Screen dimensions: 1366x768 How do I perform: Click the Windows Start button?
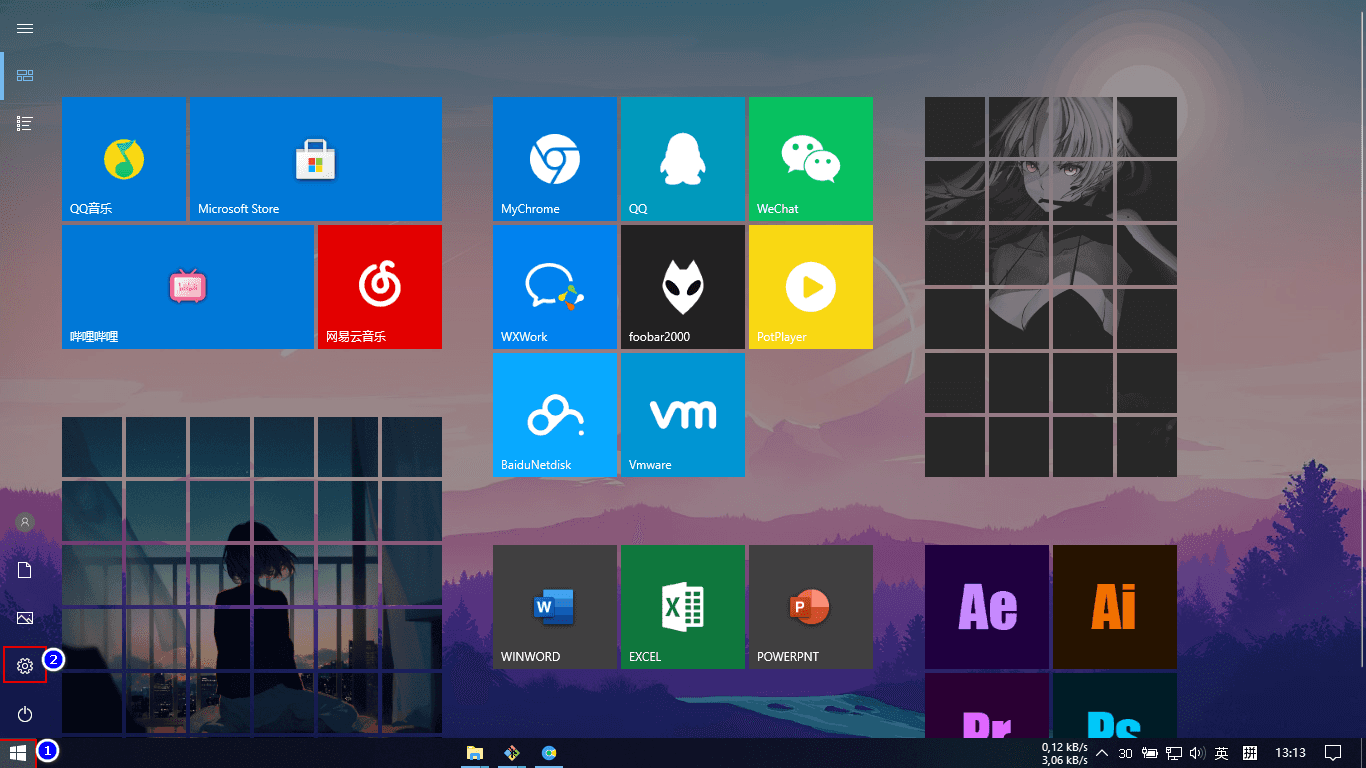click(x=18, y=753)
